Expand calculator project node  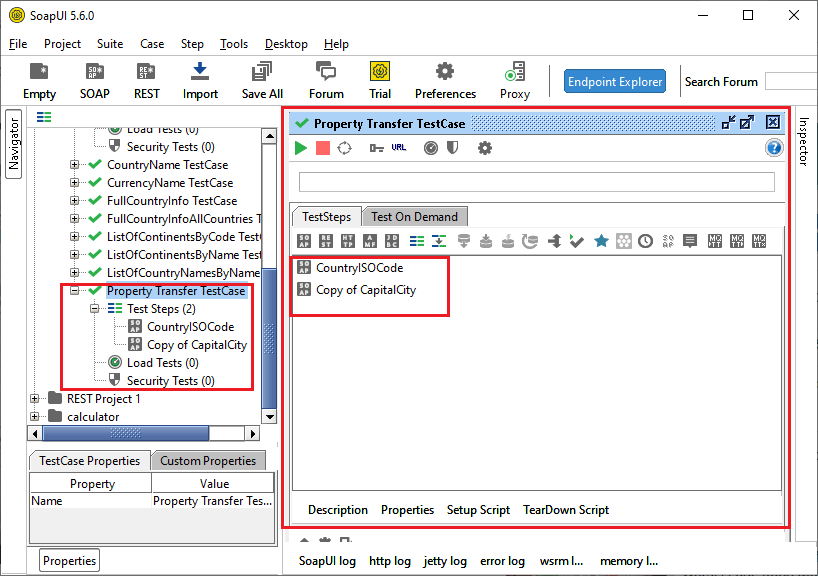click(x=34, y=416)
